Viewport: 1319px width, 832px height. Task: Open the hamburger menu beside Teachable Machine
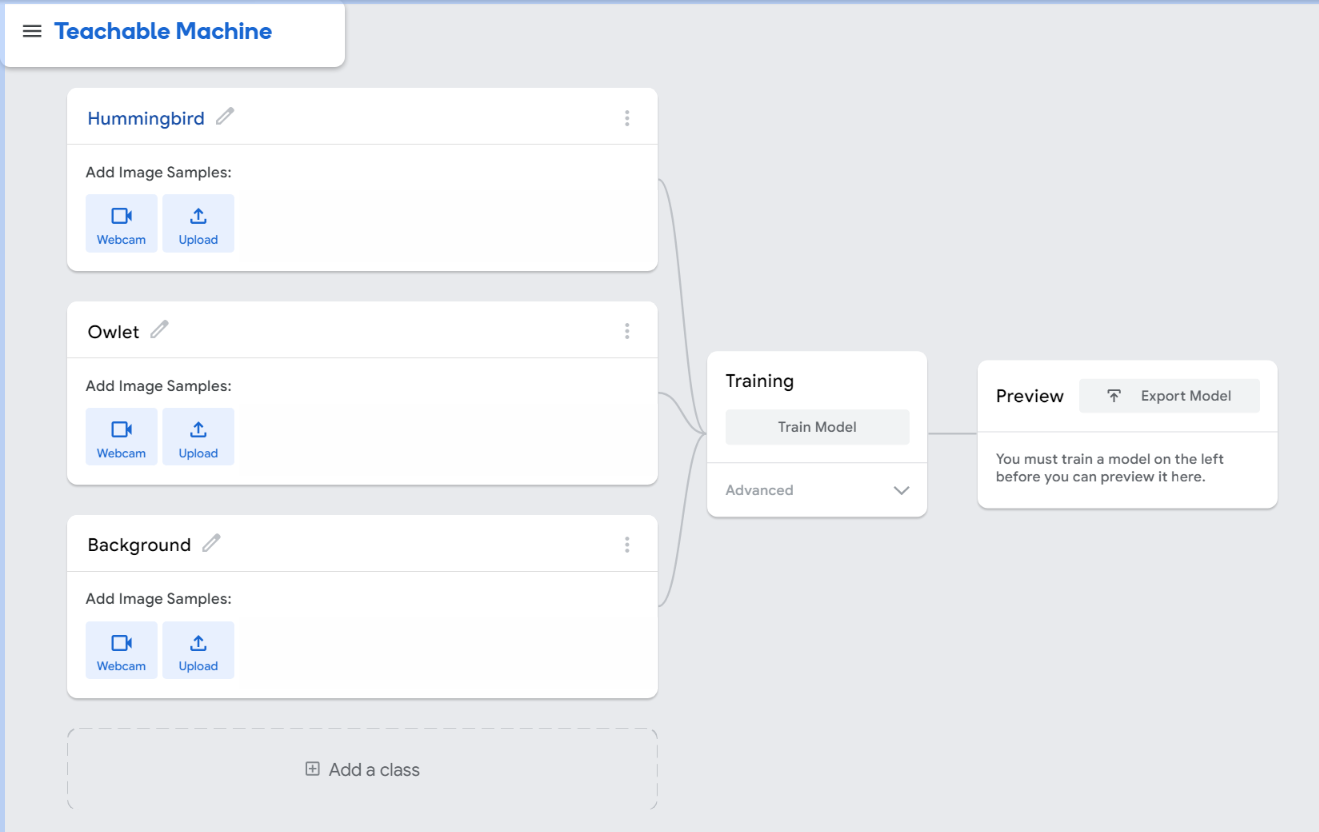(x=32, y=31)
